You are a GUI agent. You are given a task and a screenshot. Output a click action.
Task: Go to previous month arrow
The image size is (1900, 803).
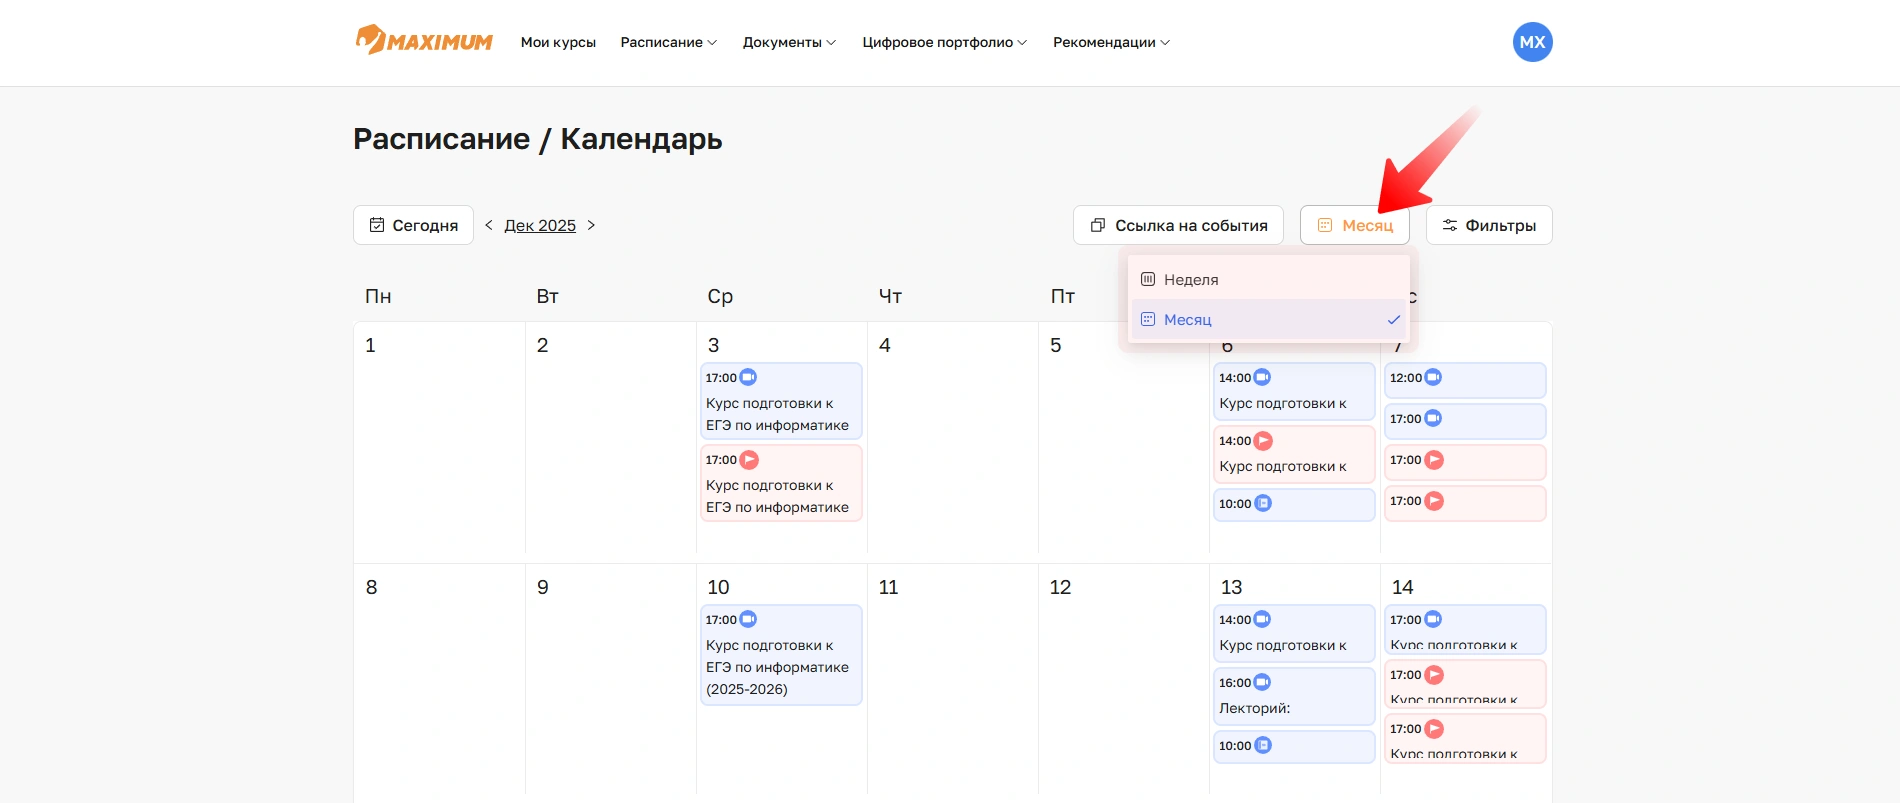[489, 225]
